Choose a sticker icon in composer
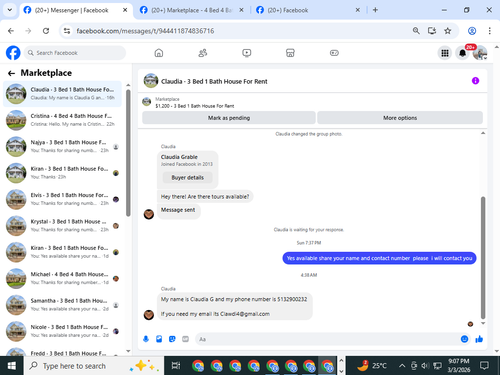Image resolution: width=500 pixels, height=375 pixels. pos(172,339)
